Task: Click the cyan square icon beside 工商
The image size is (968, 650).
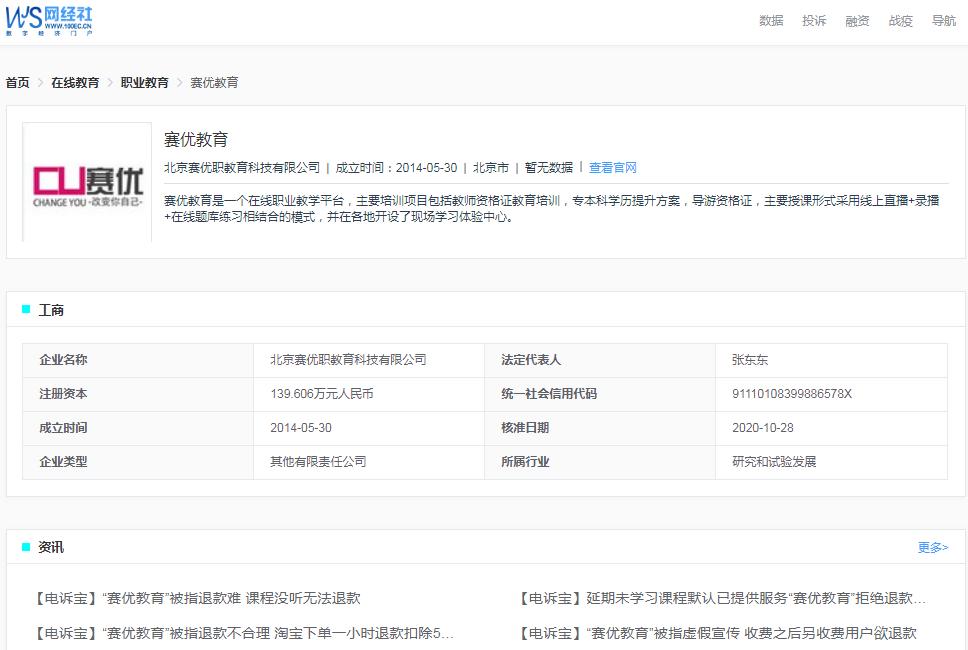Action: coord(26,310)
